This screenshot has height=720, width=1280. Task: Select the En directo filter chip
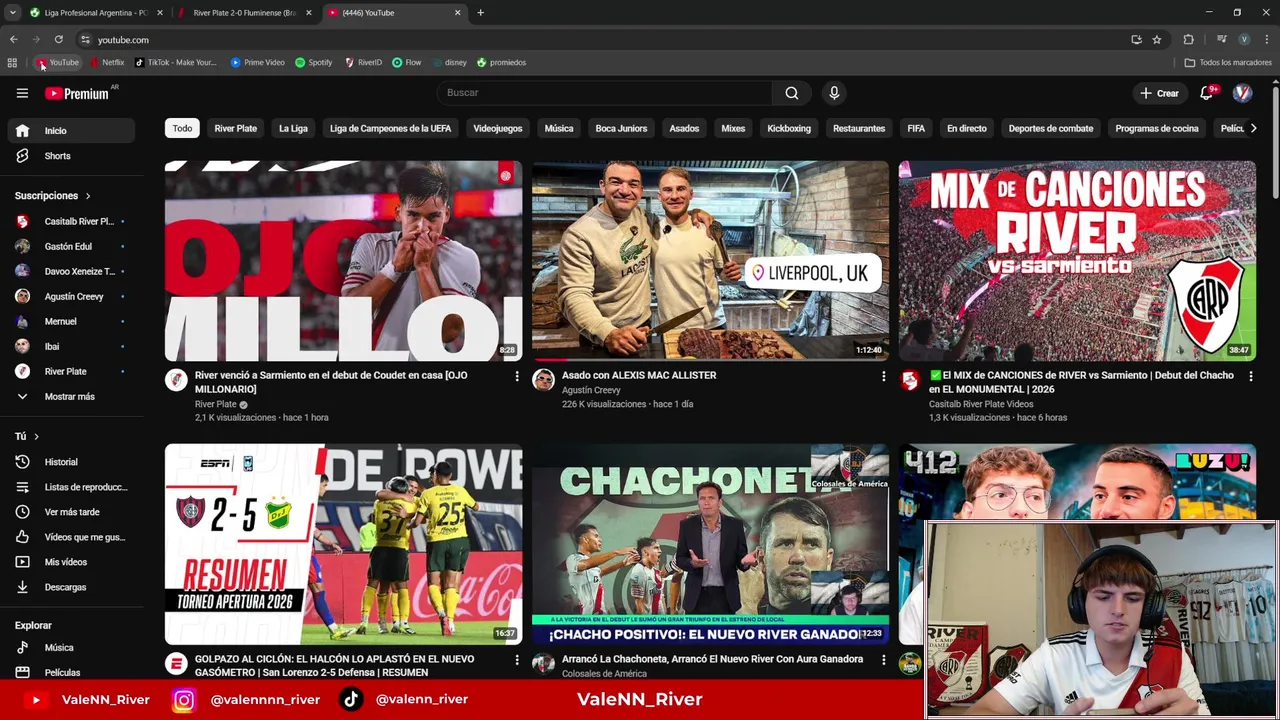pos(967,128)
